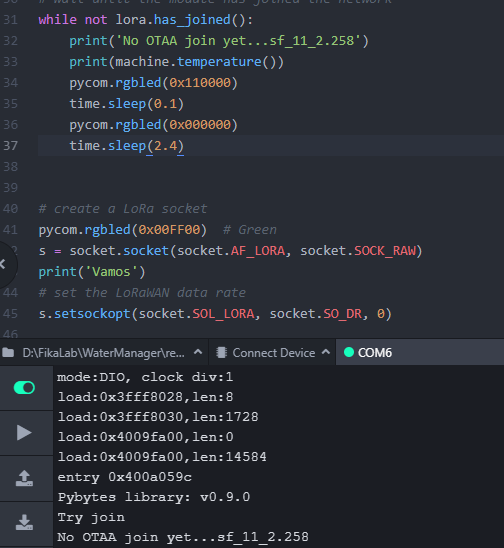Click the 'pycom.rgbled(0x110000)' line
This screenshot has height=548, width=504.
[x=153, y=82]
